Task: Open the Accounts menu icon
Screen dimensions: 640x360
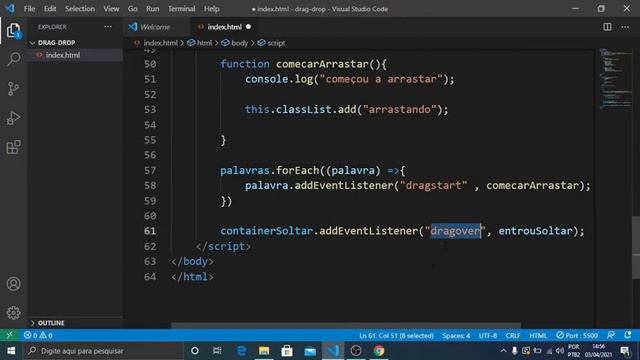Action: pyautogui.click(x=13, y=284)
